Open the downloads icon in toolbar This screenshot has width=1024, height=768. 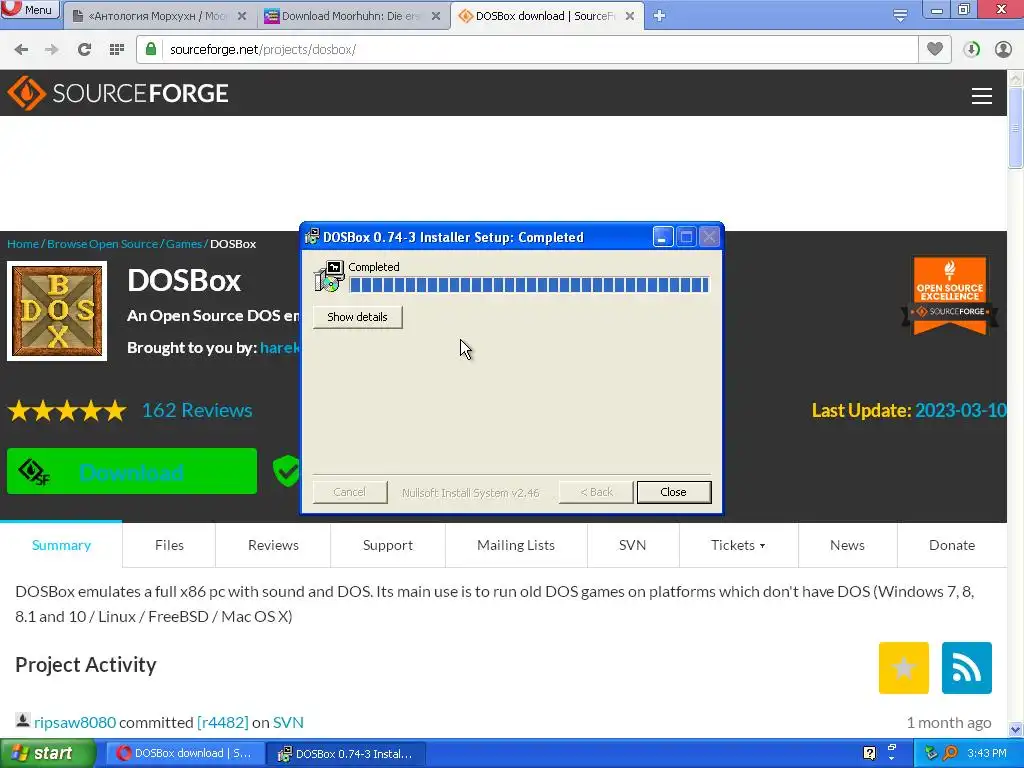971,50
